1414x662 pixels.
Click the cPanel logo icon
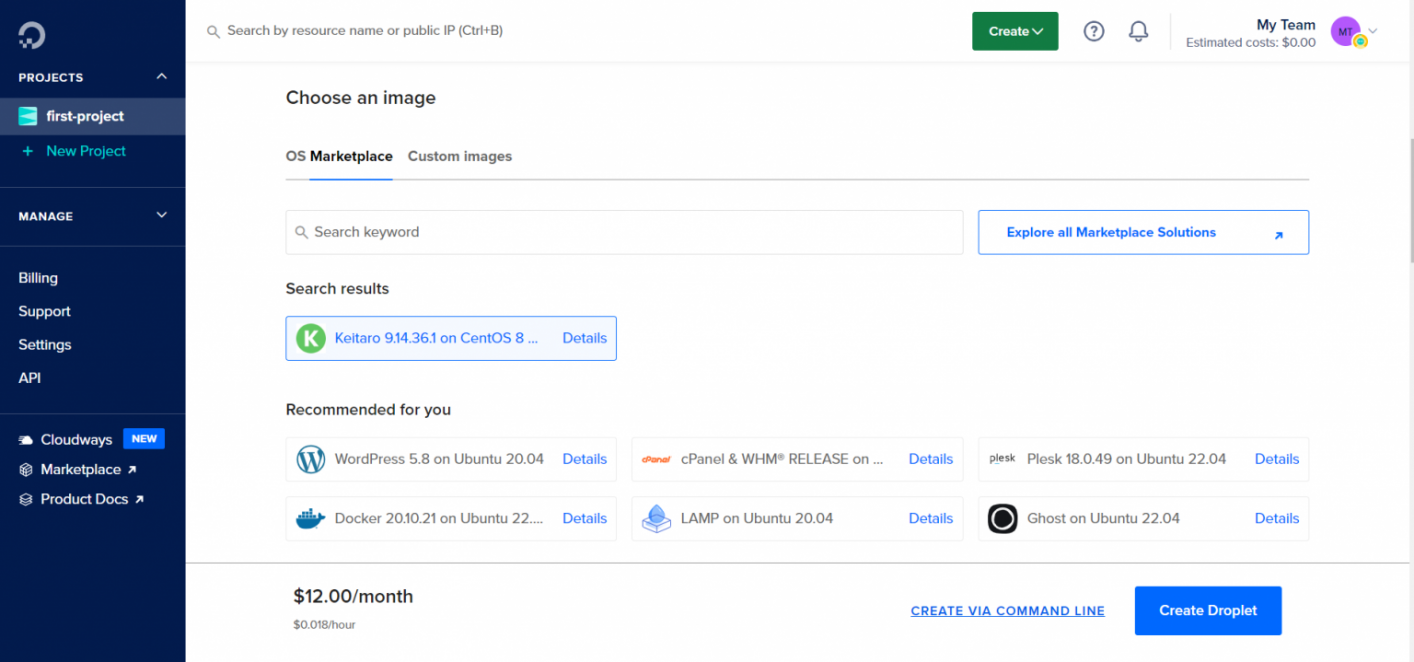(656, 460)
